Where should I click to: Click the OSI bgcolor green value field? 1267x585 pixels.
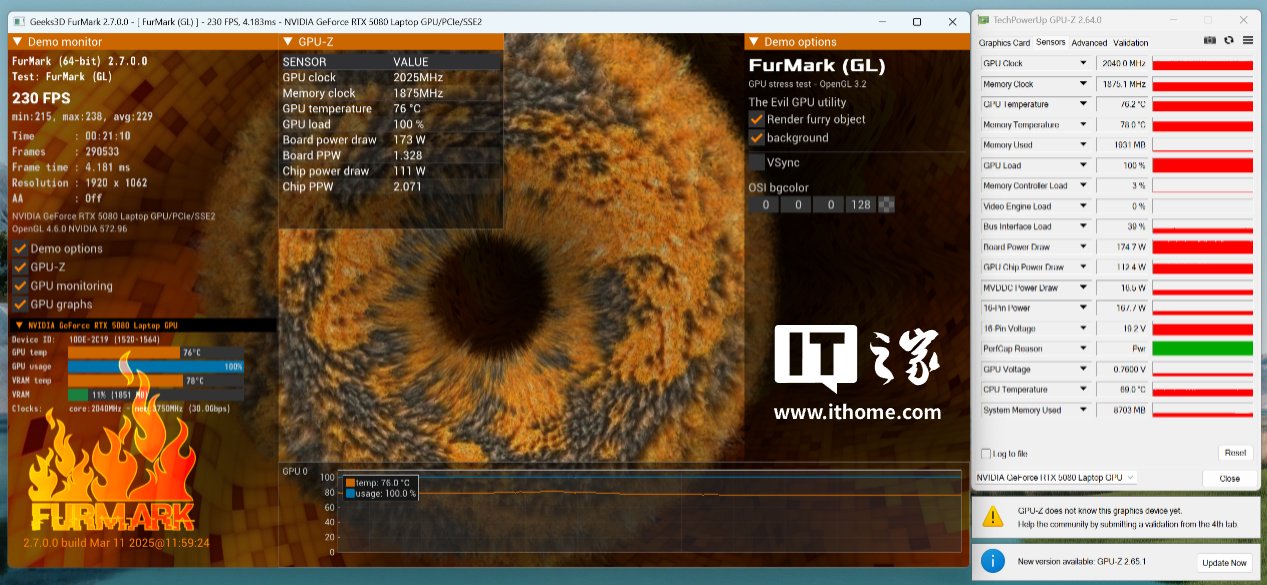[x=797, y=205]
